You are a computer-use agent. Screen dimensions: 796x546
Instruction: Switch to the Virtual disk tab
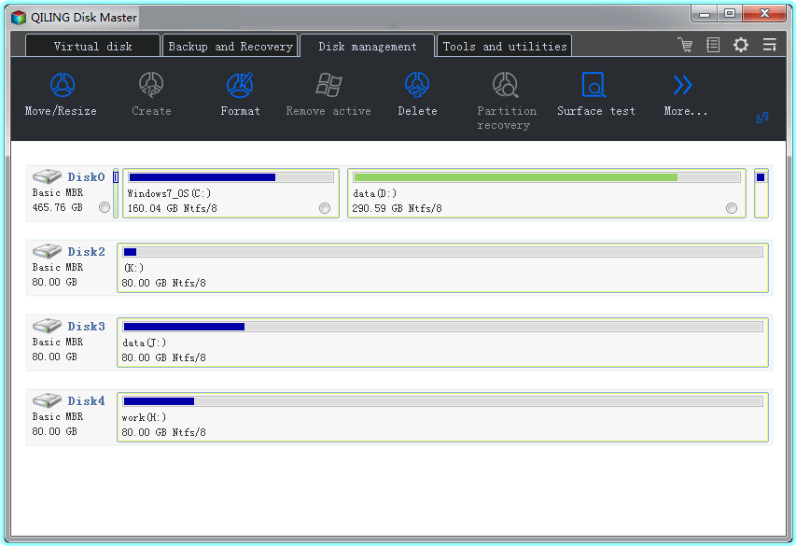[92, 46]
